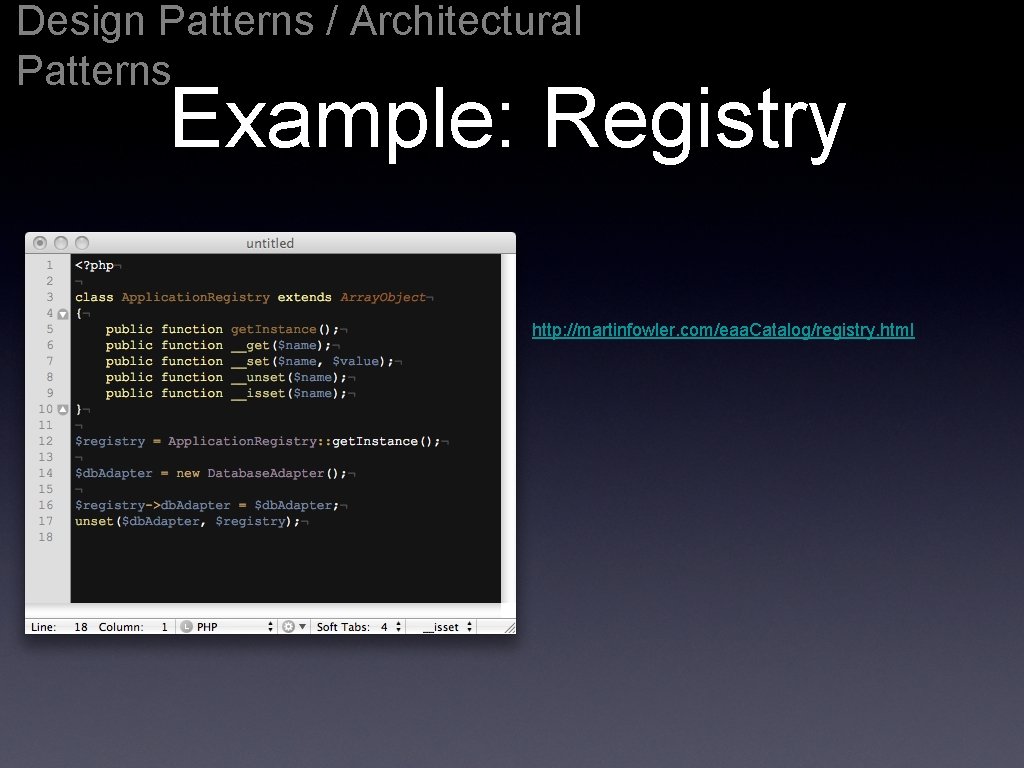Viewport: 1024px width, 768px height.
Task: Click the untitled window title
Action: [x=270, y=243]
